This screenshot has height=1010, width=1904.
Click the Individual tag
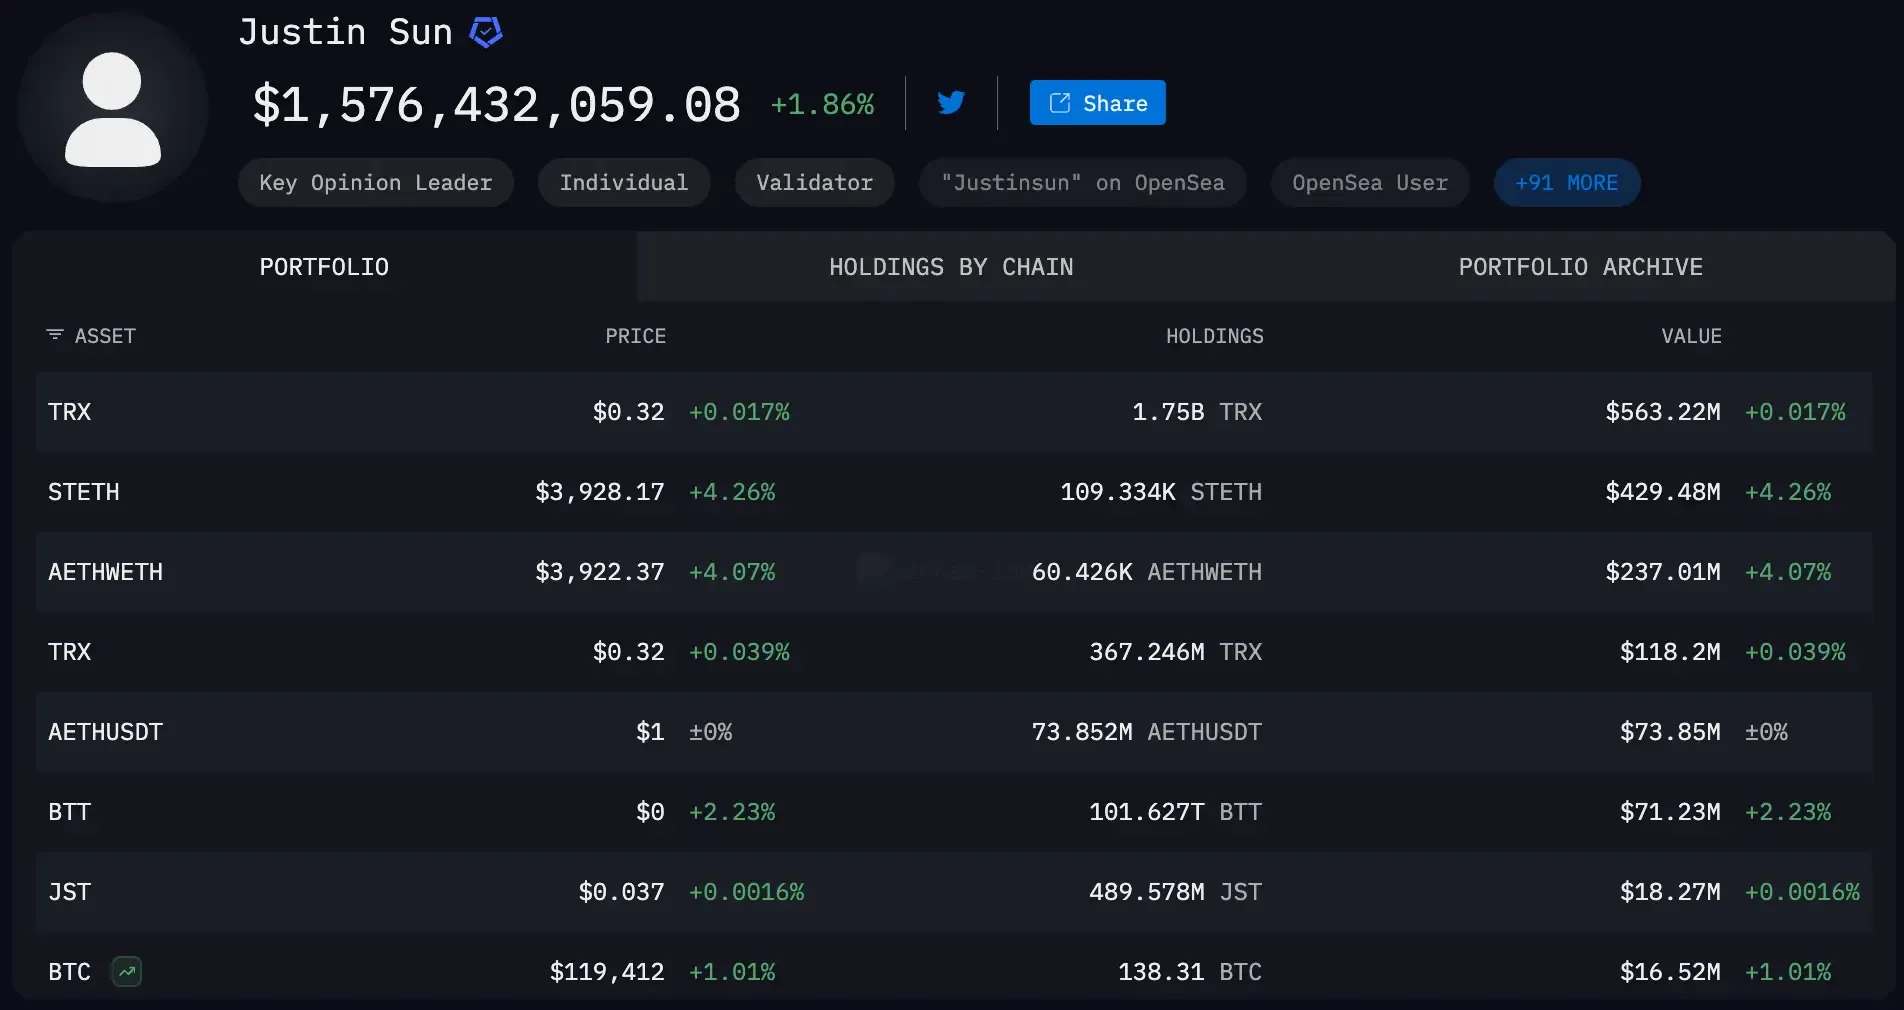click(x=624, y=182)
